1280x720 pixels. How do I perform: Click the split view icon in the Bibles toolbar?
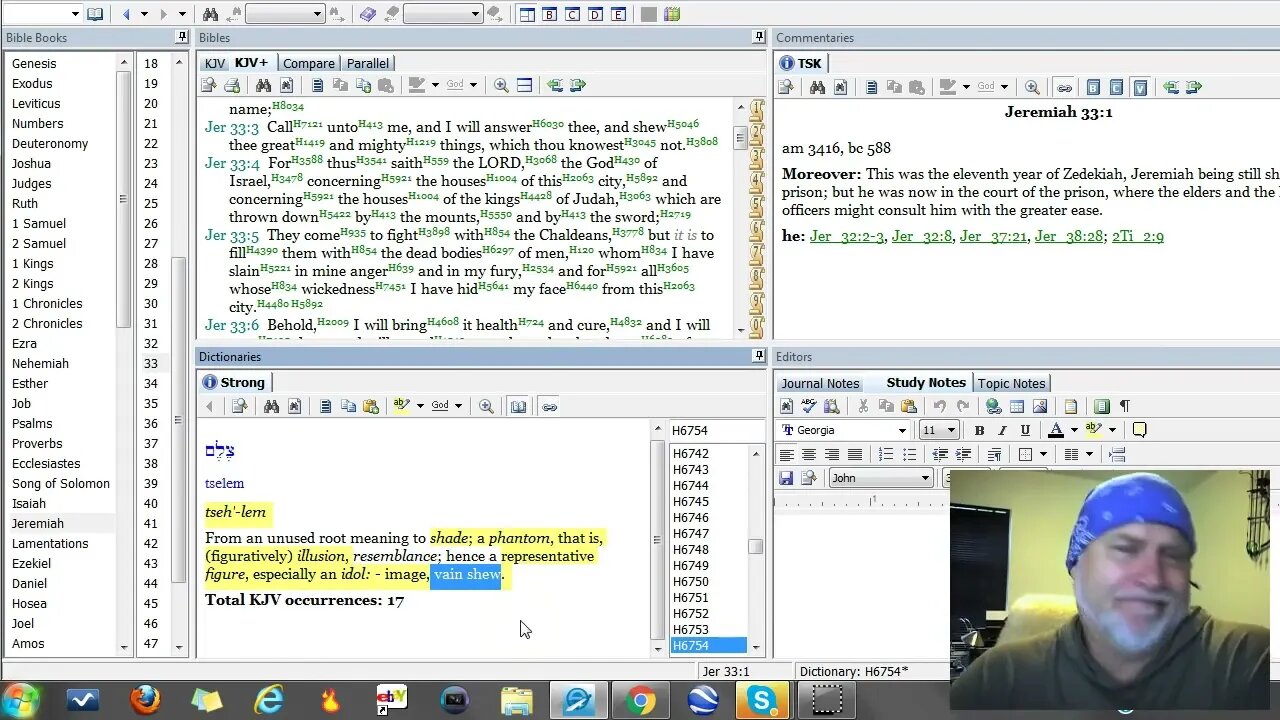[524, 86]
